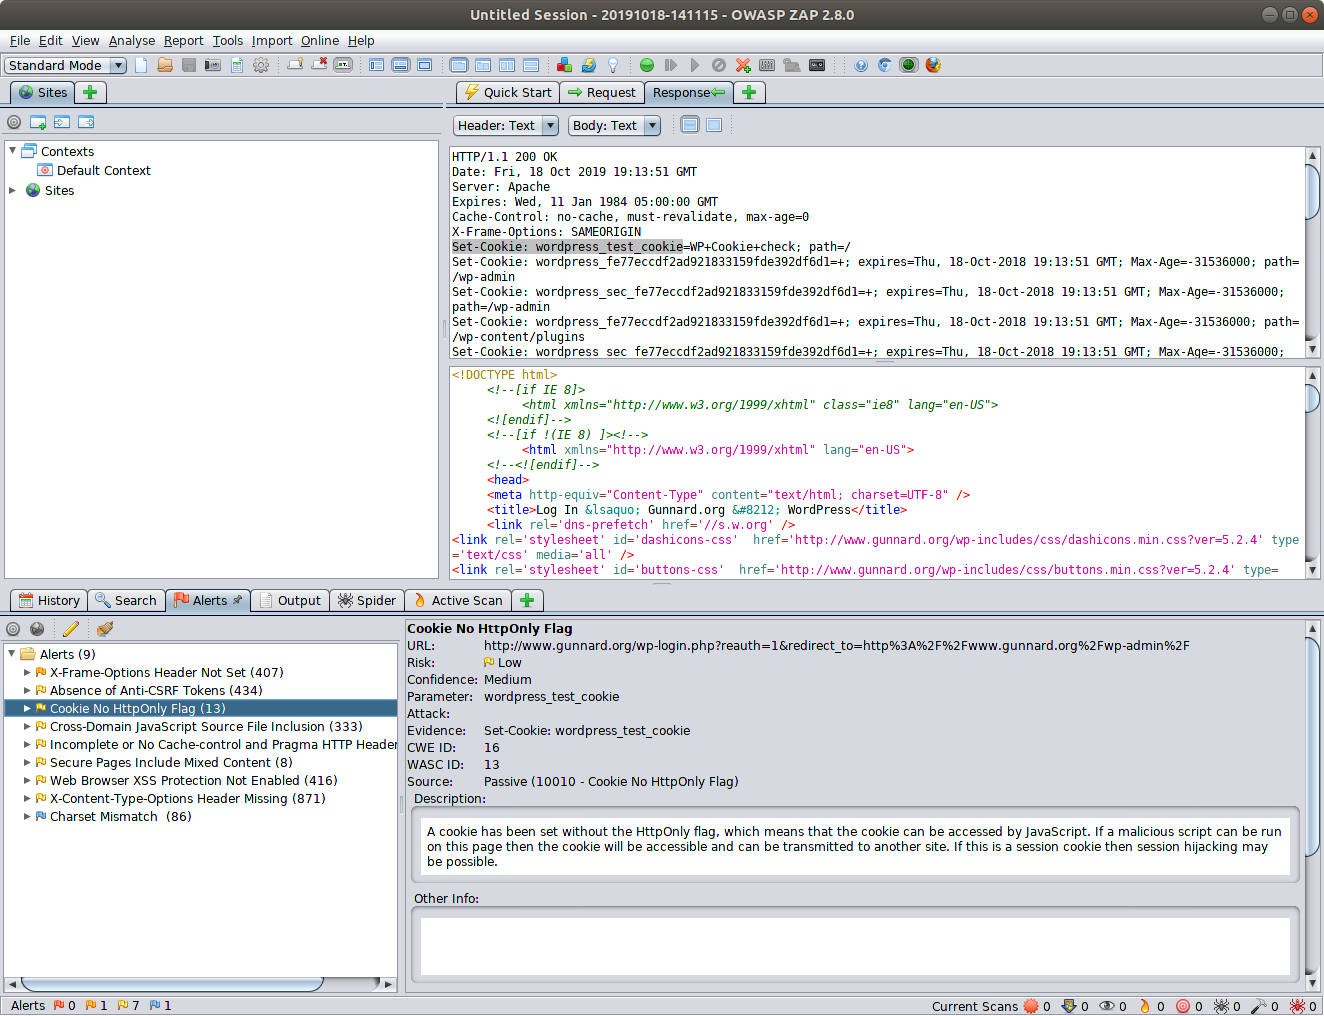Image resolution: width=1324 pixels, height=1016 pixels.
Task: Click the green plus beside Response tab
Action: tap(748, 92)
